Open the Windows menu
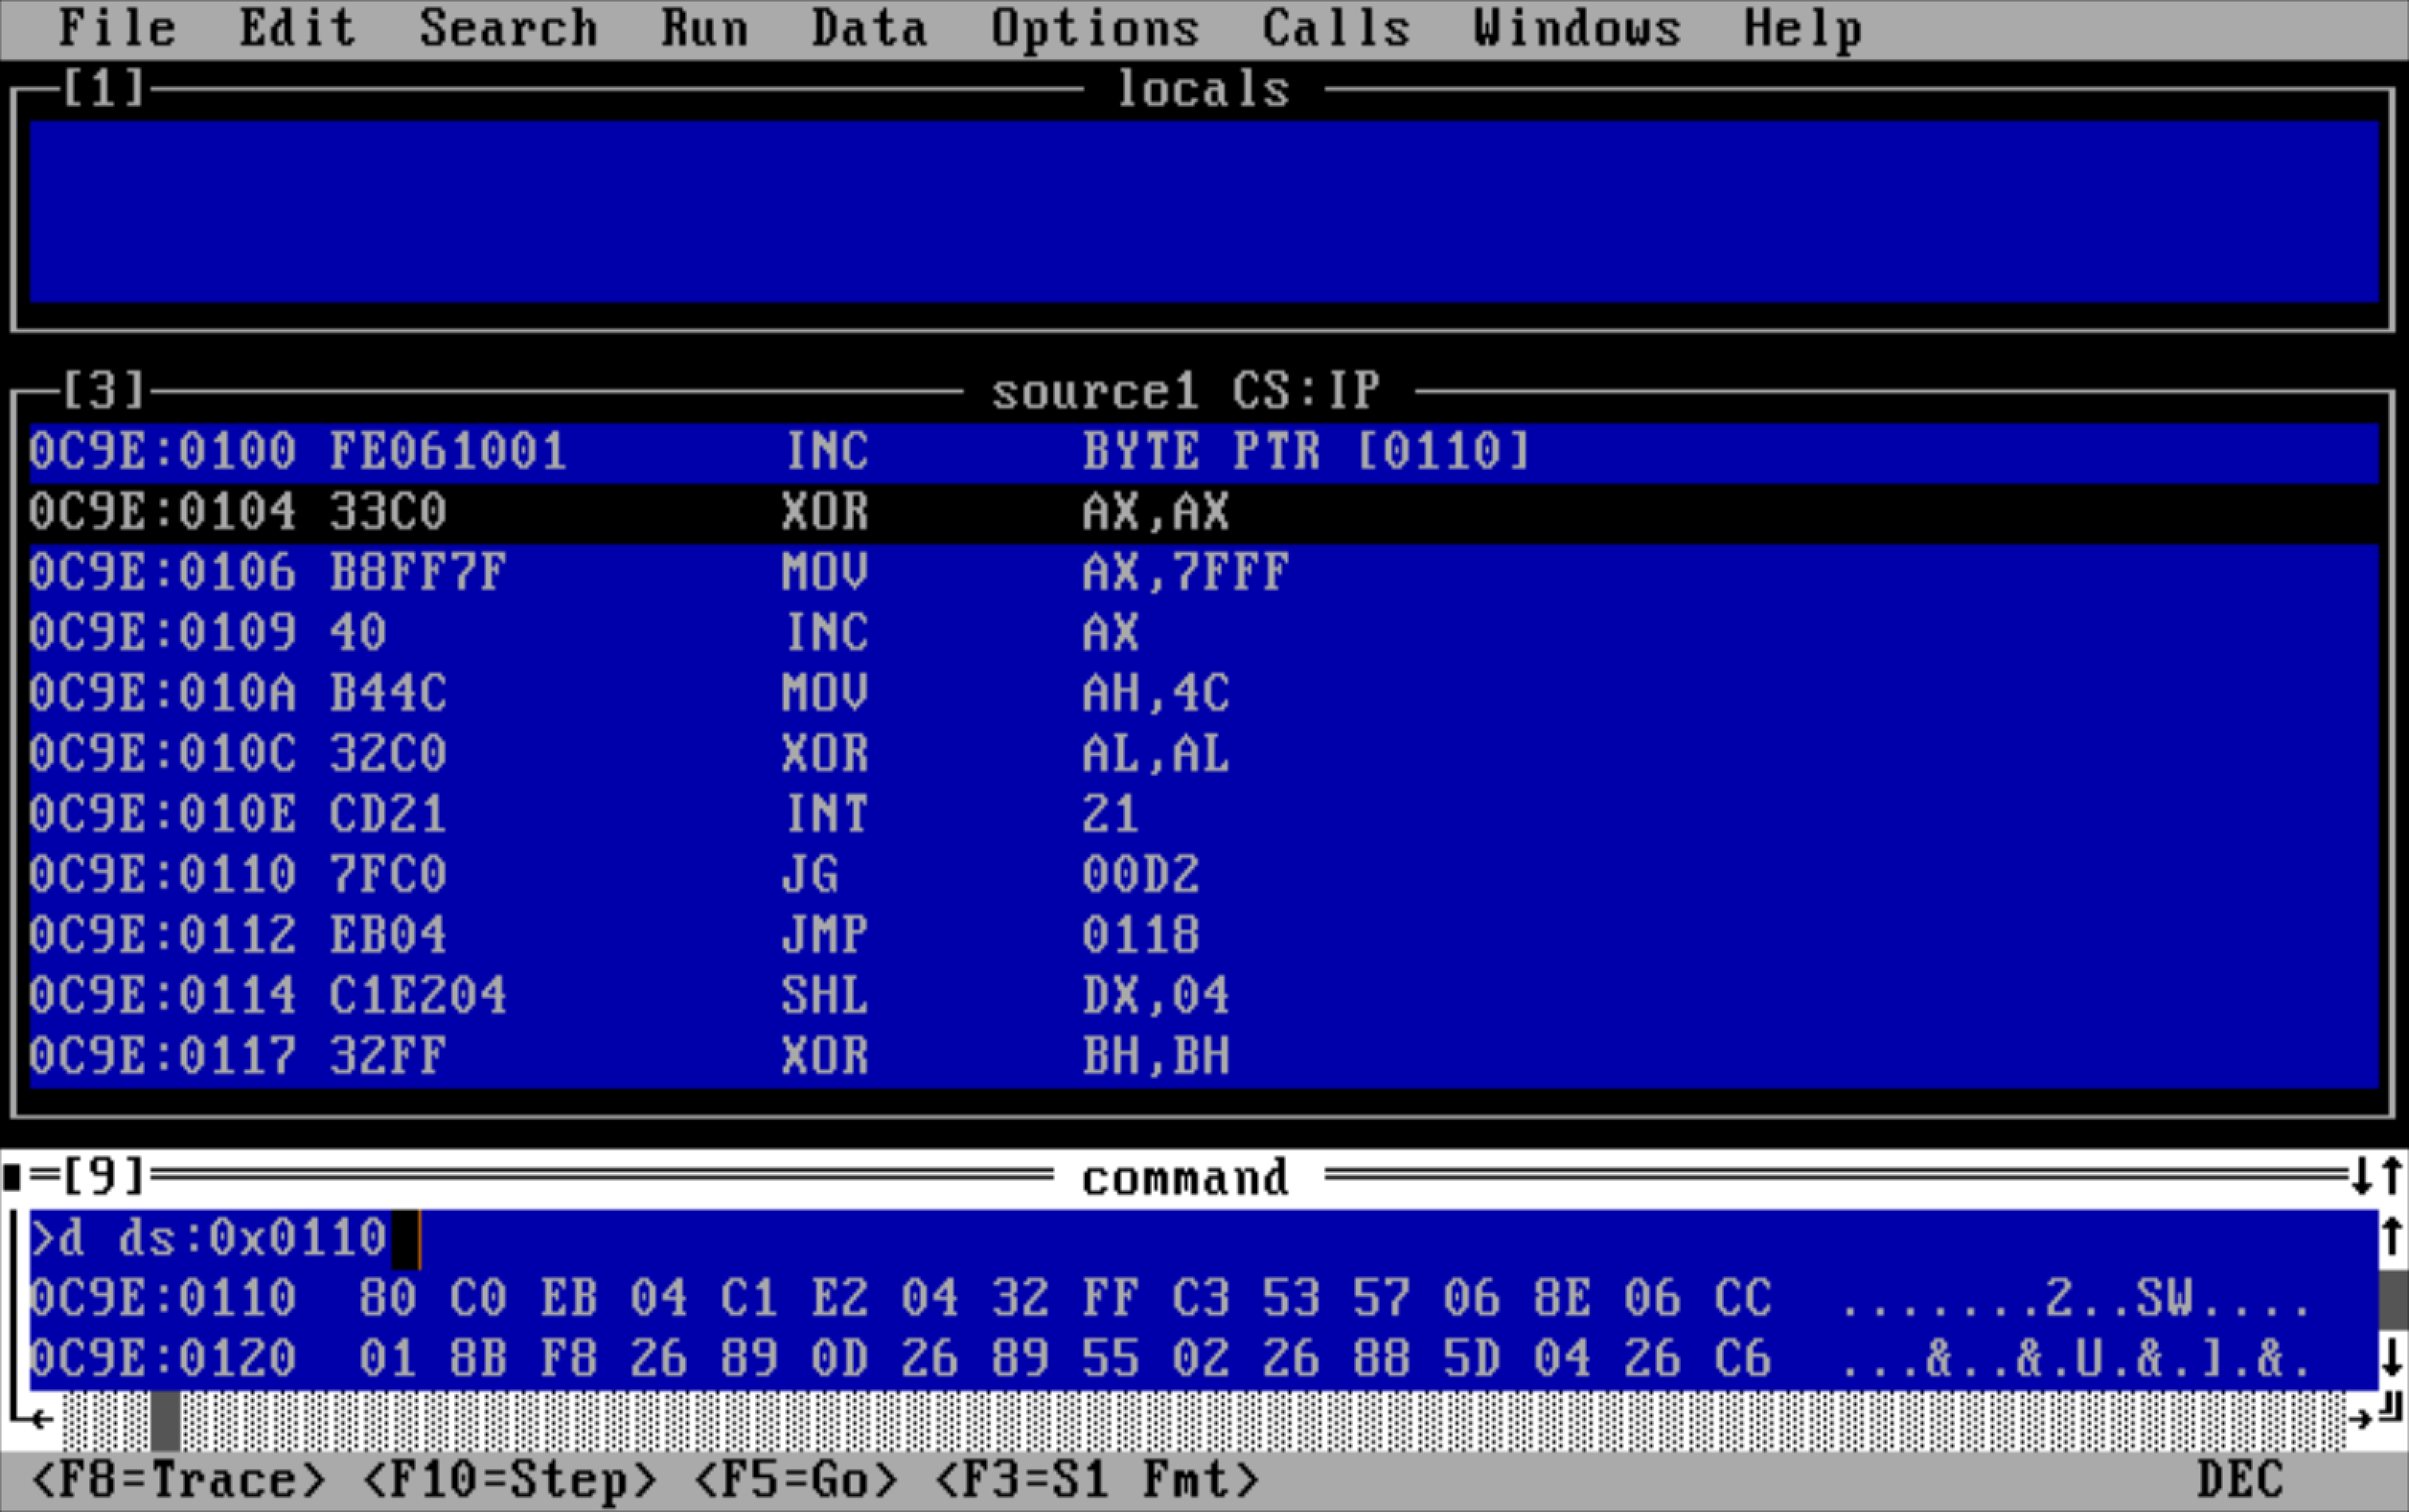Viewport: 2409px width, 1512px height. point(1577,28)
